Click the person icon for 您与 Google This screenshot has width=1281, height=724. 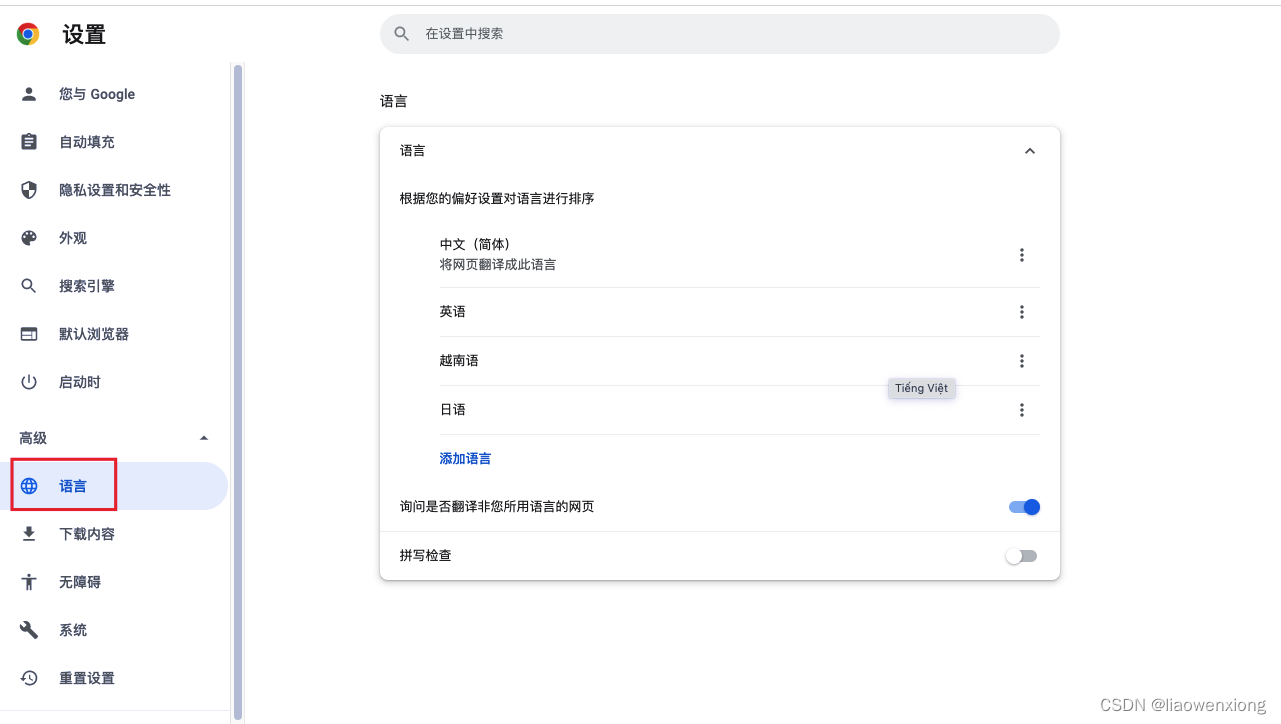tap(29, 94)
